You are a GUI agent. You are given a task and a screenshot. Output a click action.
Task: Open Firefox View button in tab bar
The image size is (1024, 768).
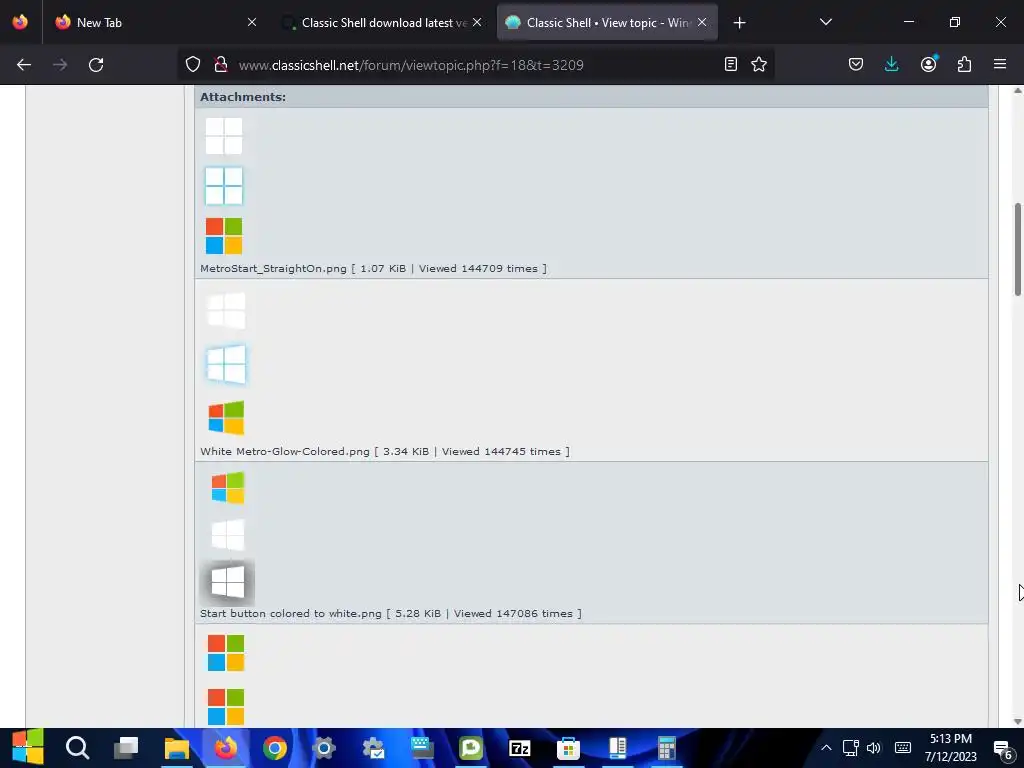(20, 22)
